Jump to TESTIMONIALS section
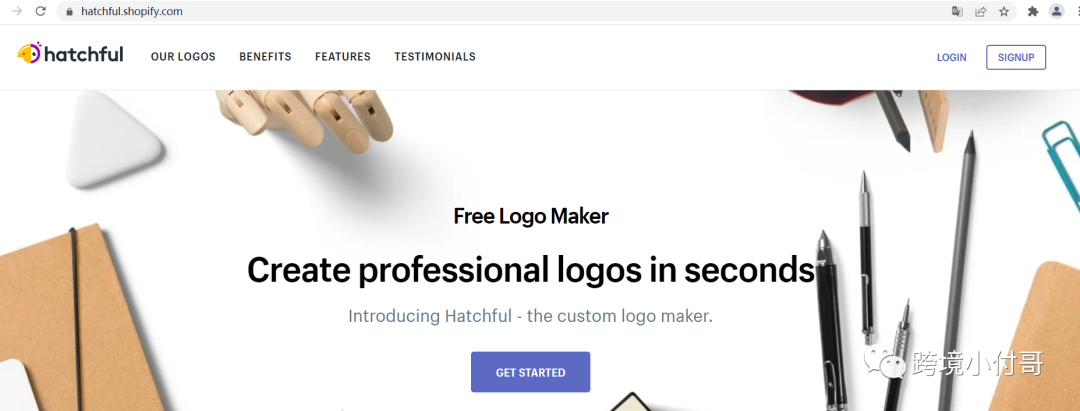This screenshot has width=1080, height=411. [435, 57]
